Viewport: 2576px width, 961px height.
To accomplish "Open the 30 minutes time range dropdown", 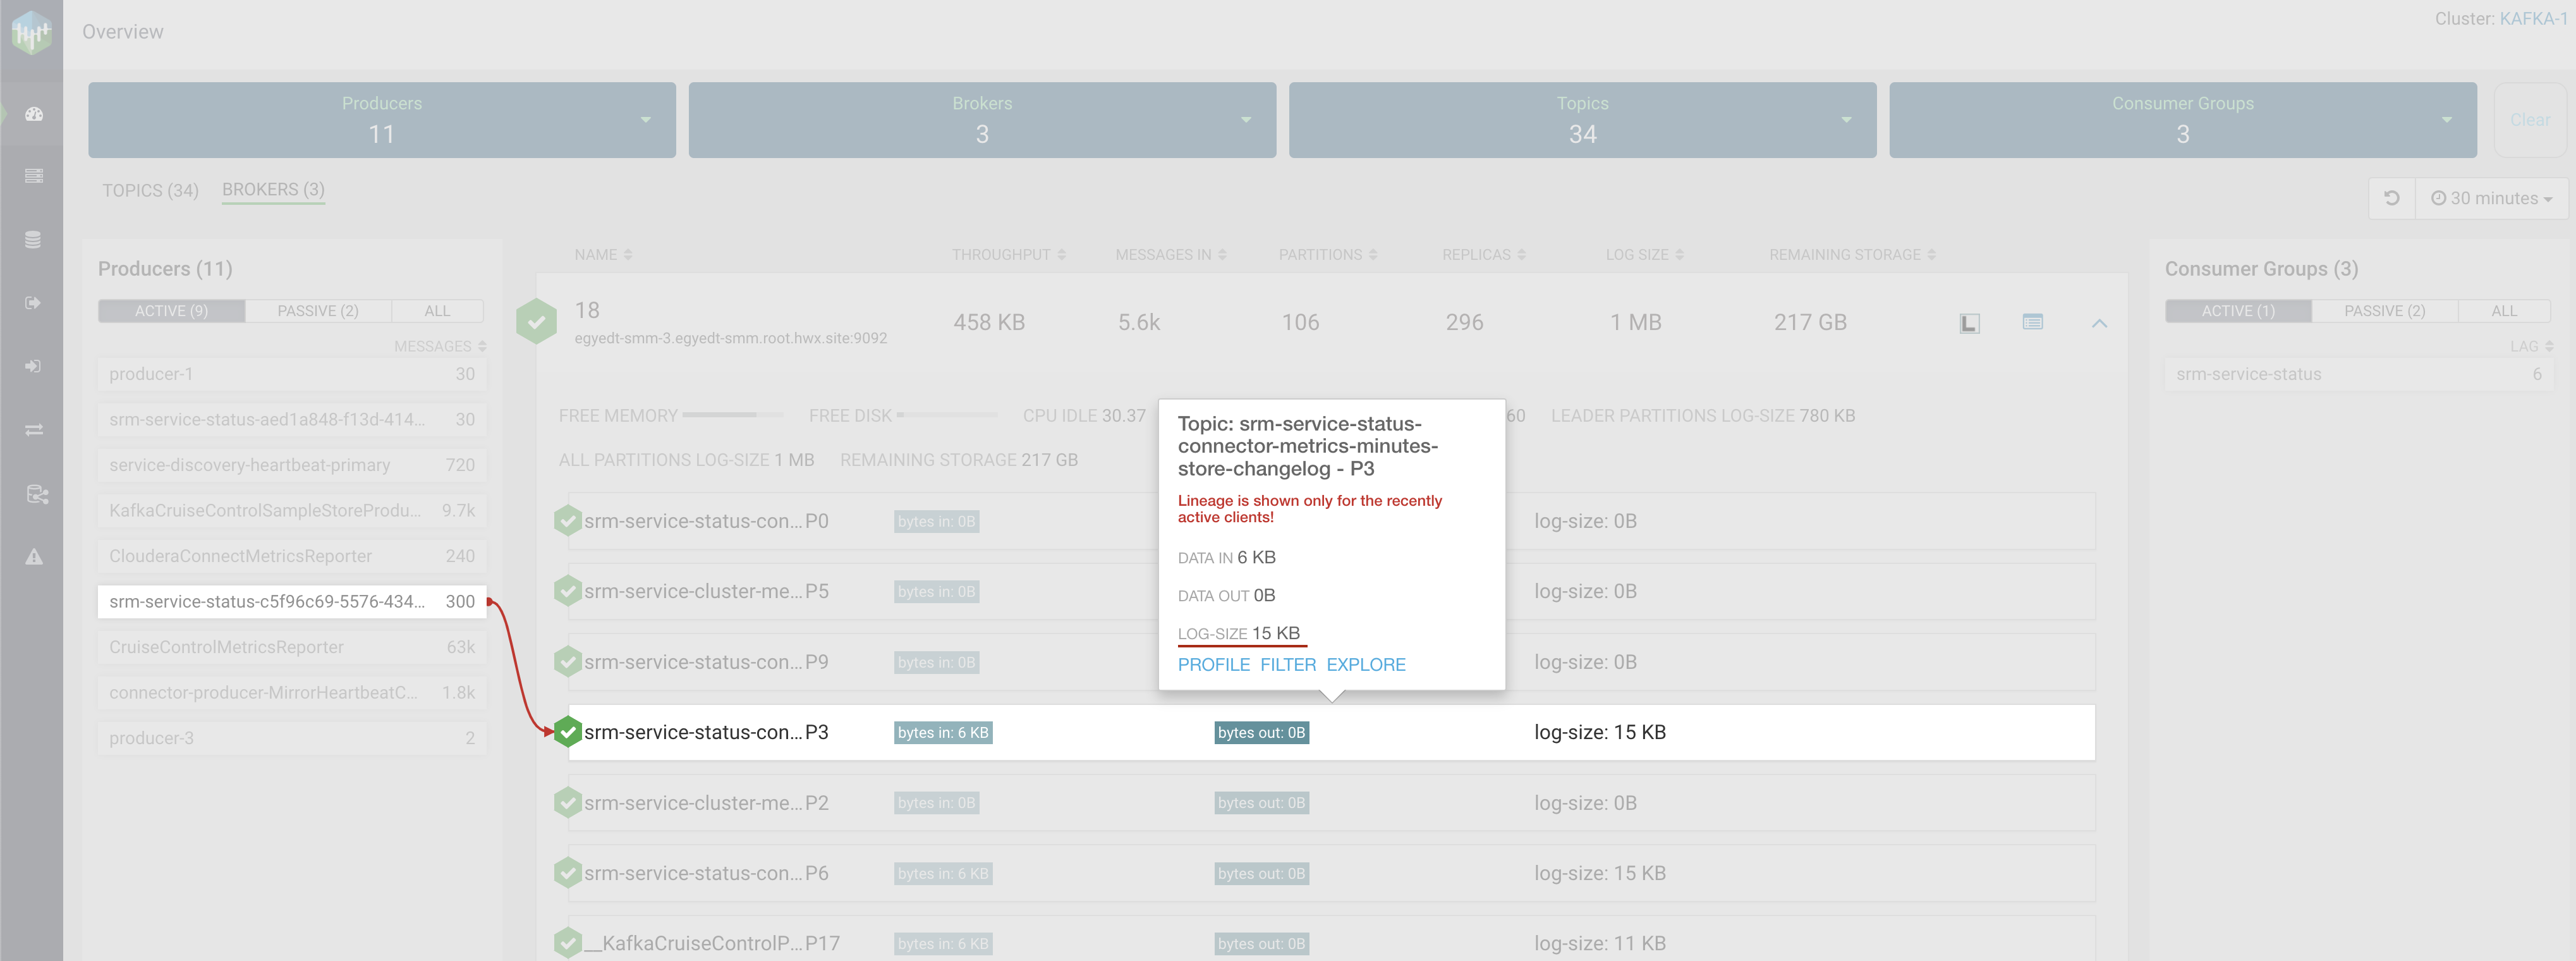I will [x=2491, y=198].
